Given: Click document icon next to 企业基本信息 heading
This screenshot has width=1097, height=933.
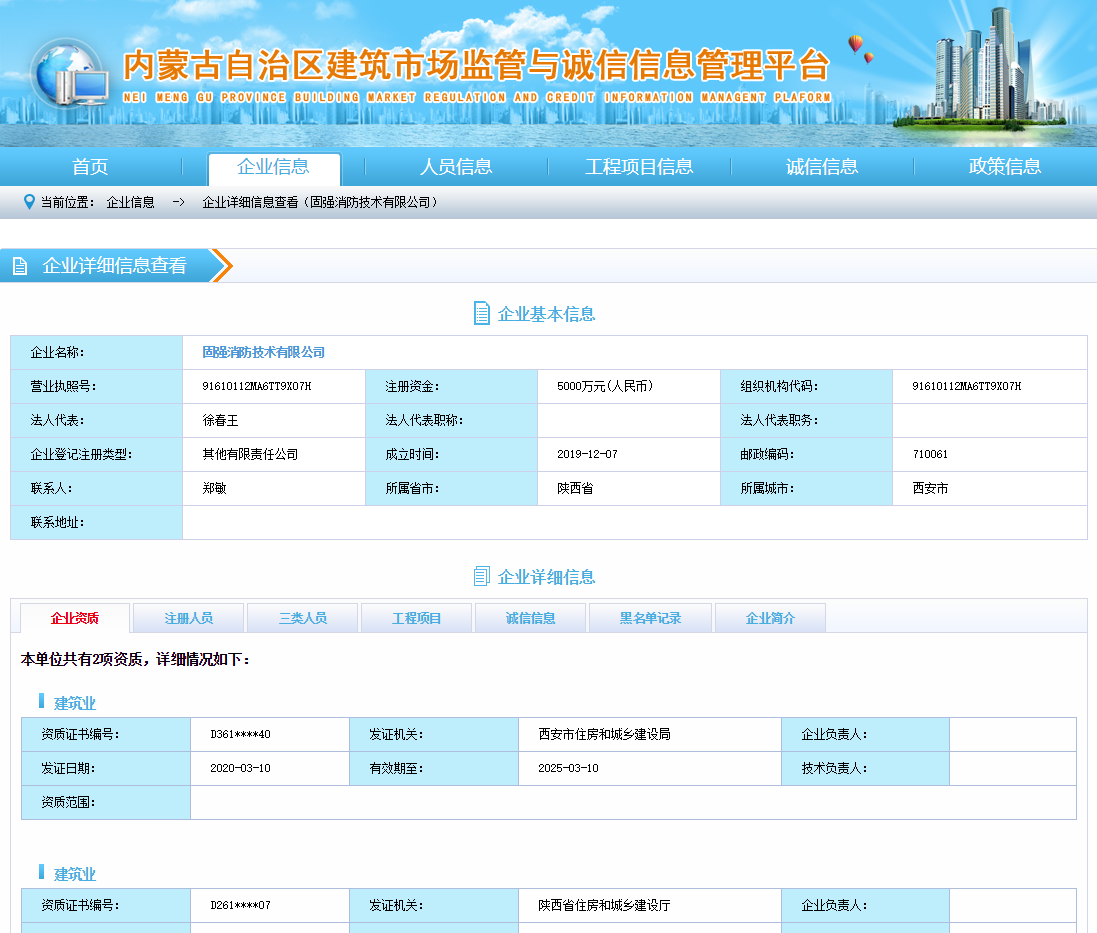Looking at the screenshot, I should [483, 313].
